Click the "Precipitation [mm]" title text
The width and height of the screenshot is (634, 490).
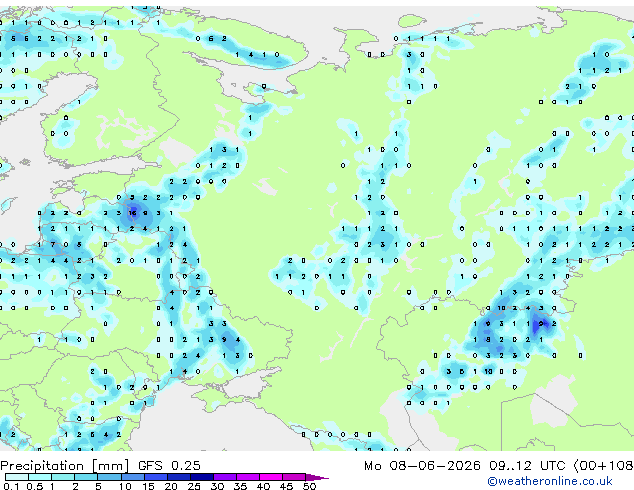(65, 466)
